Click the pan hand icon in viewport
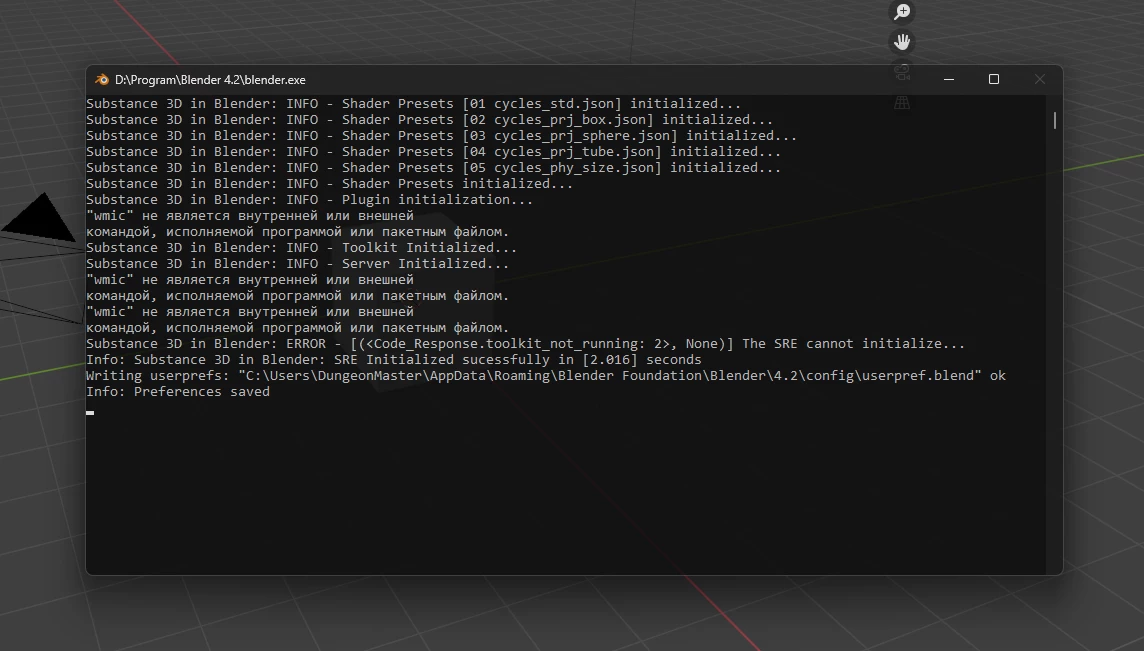 [903, 42]
